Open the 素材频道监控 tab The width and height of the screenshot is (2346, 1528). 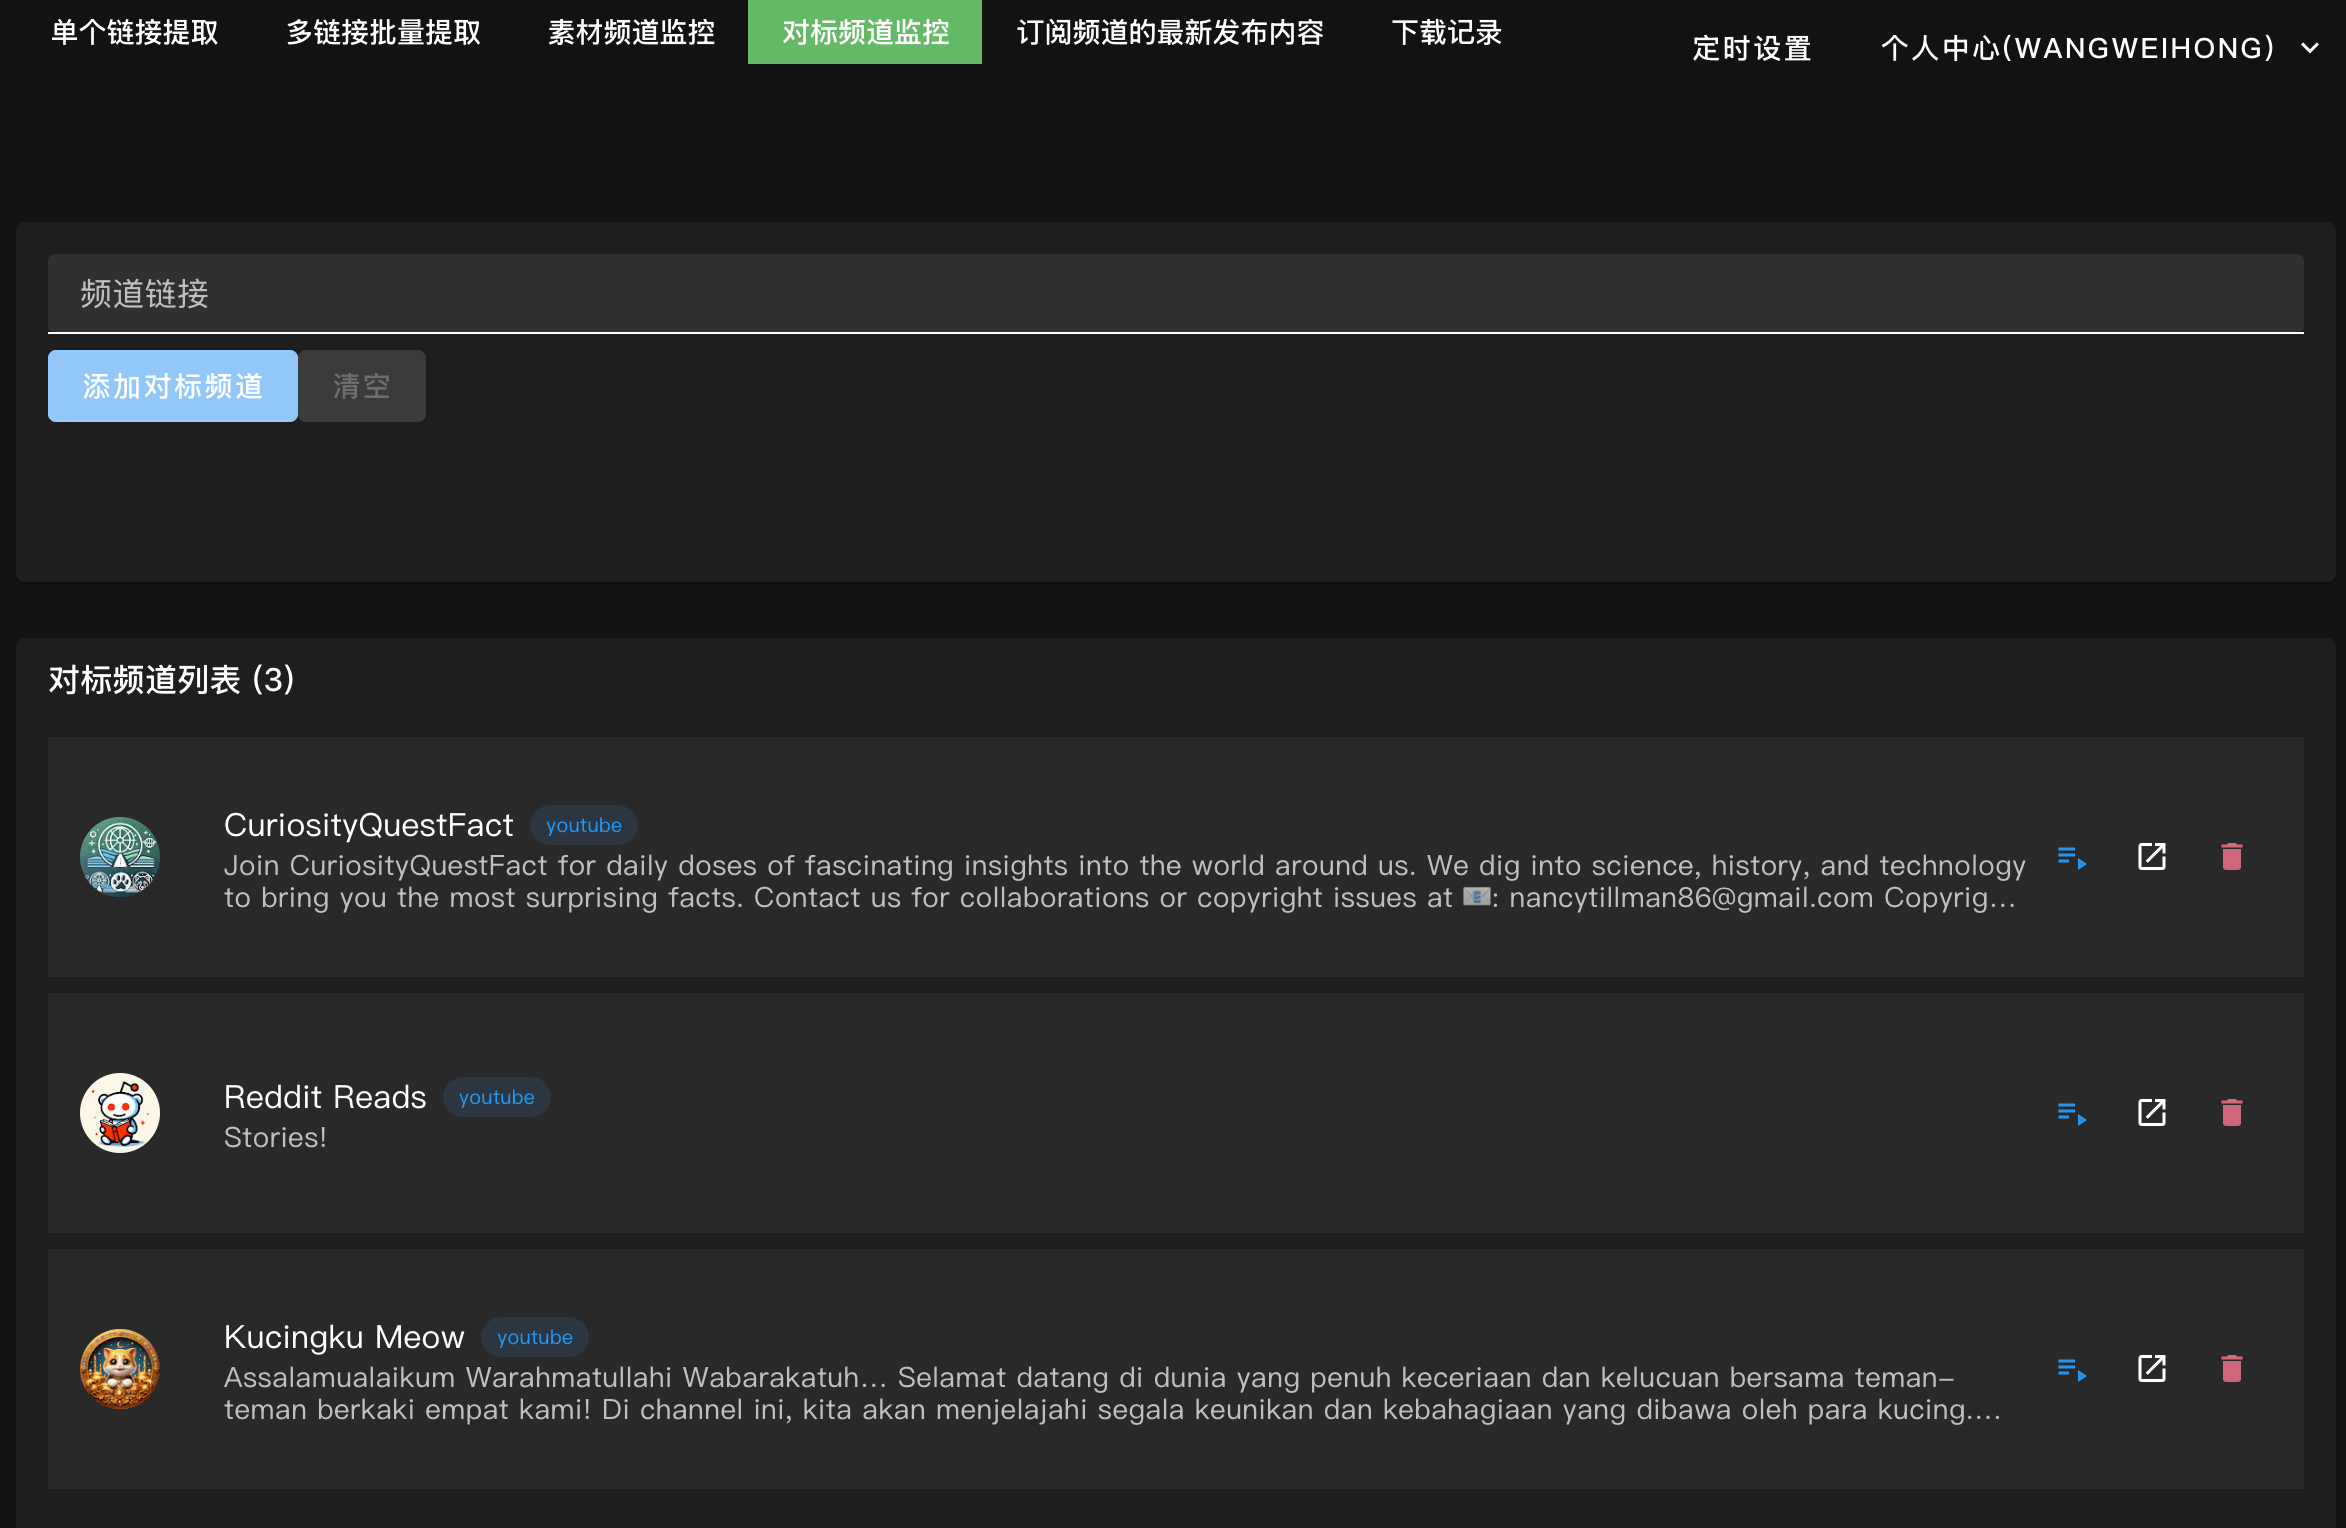pyautogui.click(x=631, y=32)
